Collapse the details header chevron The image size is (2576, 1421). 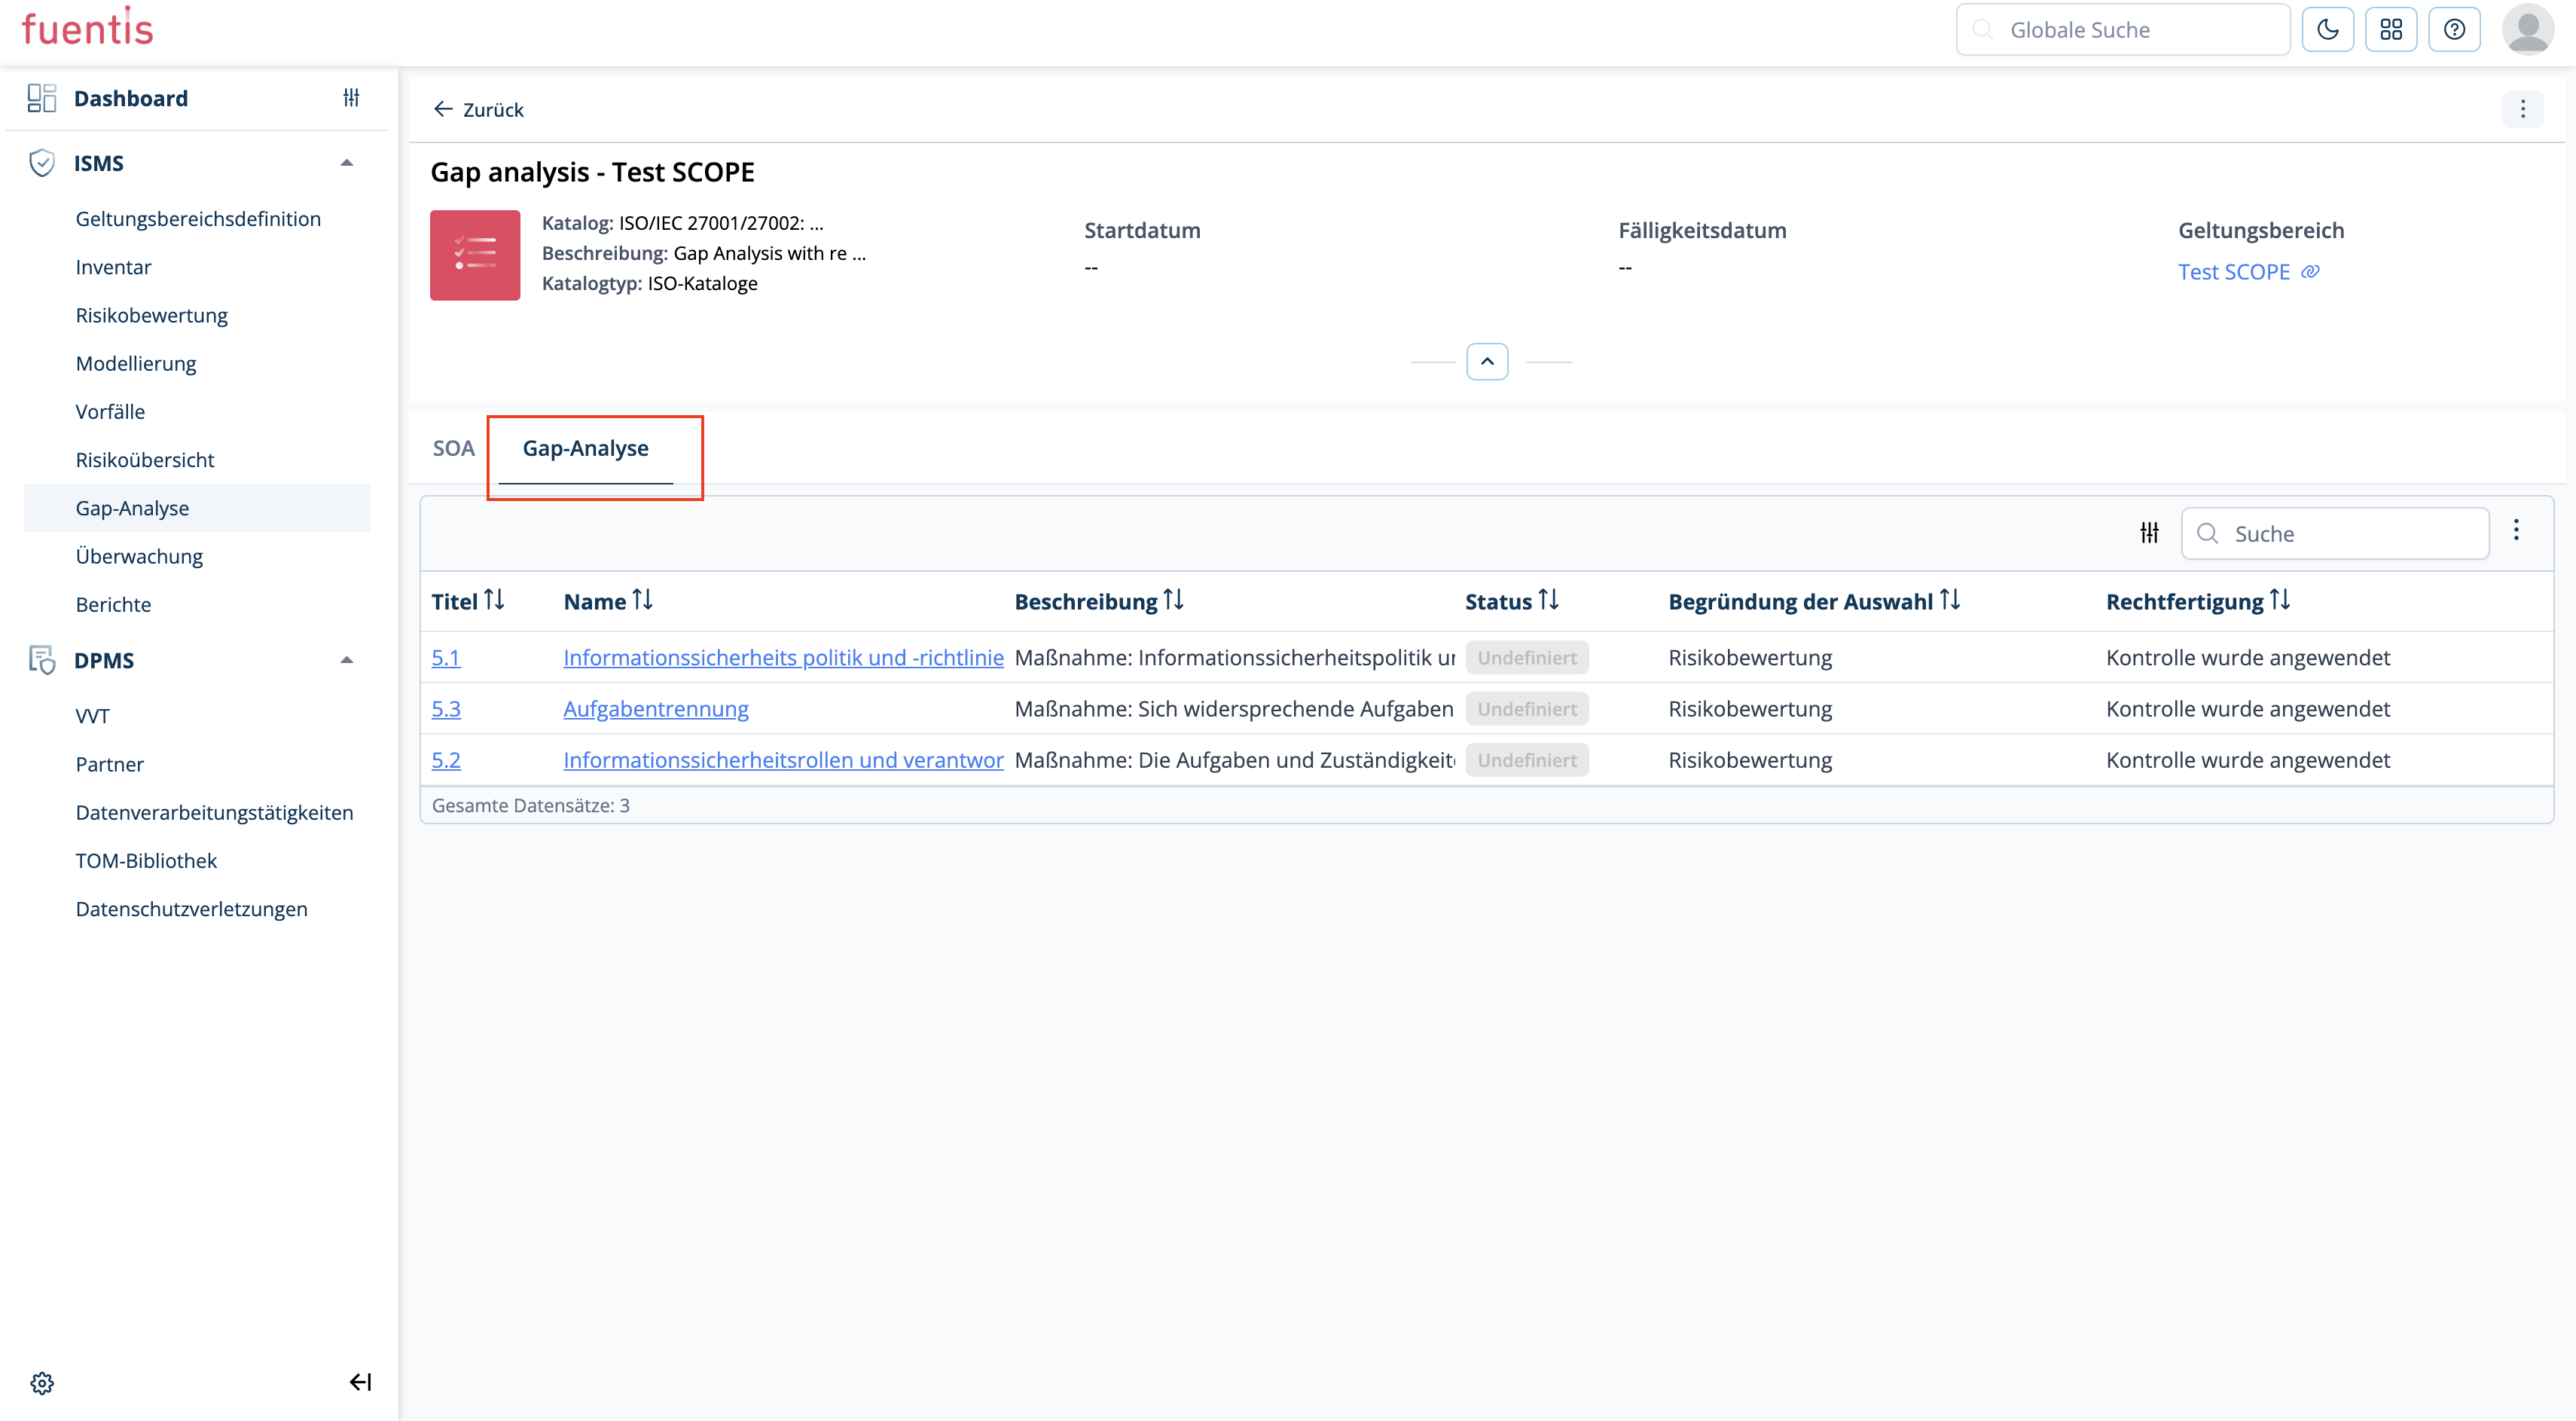[x=1487, y=362]
